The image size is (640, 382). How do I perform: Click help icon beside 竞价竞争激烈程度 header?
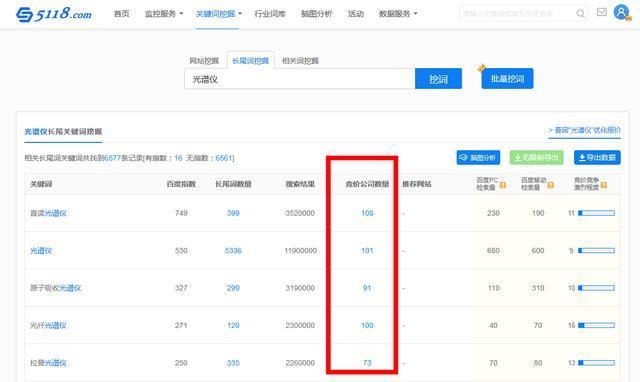tap(604, 185)
